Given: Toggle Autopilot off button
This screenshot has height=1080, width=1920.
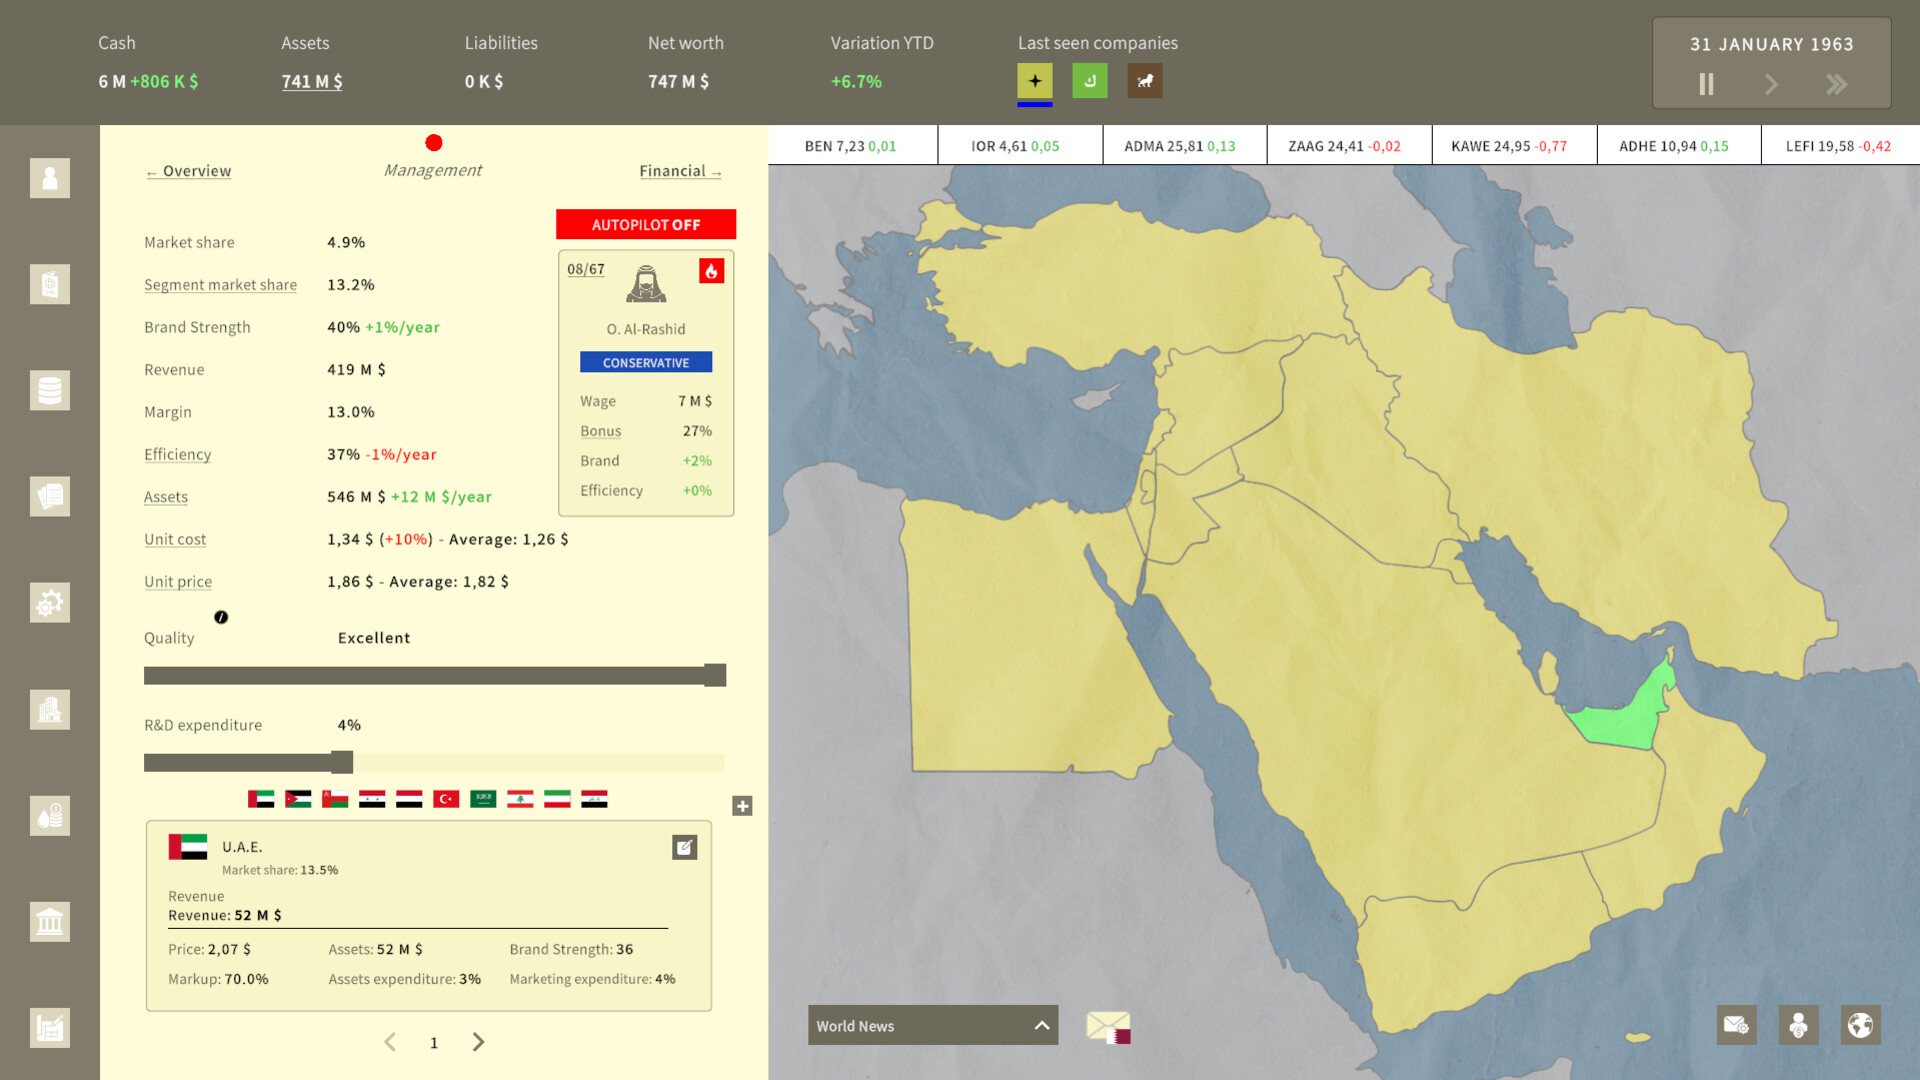Looking at the screenshot, I should [x=646, y=224].
